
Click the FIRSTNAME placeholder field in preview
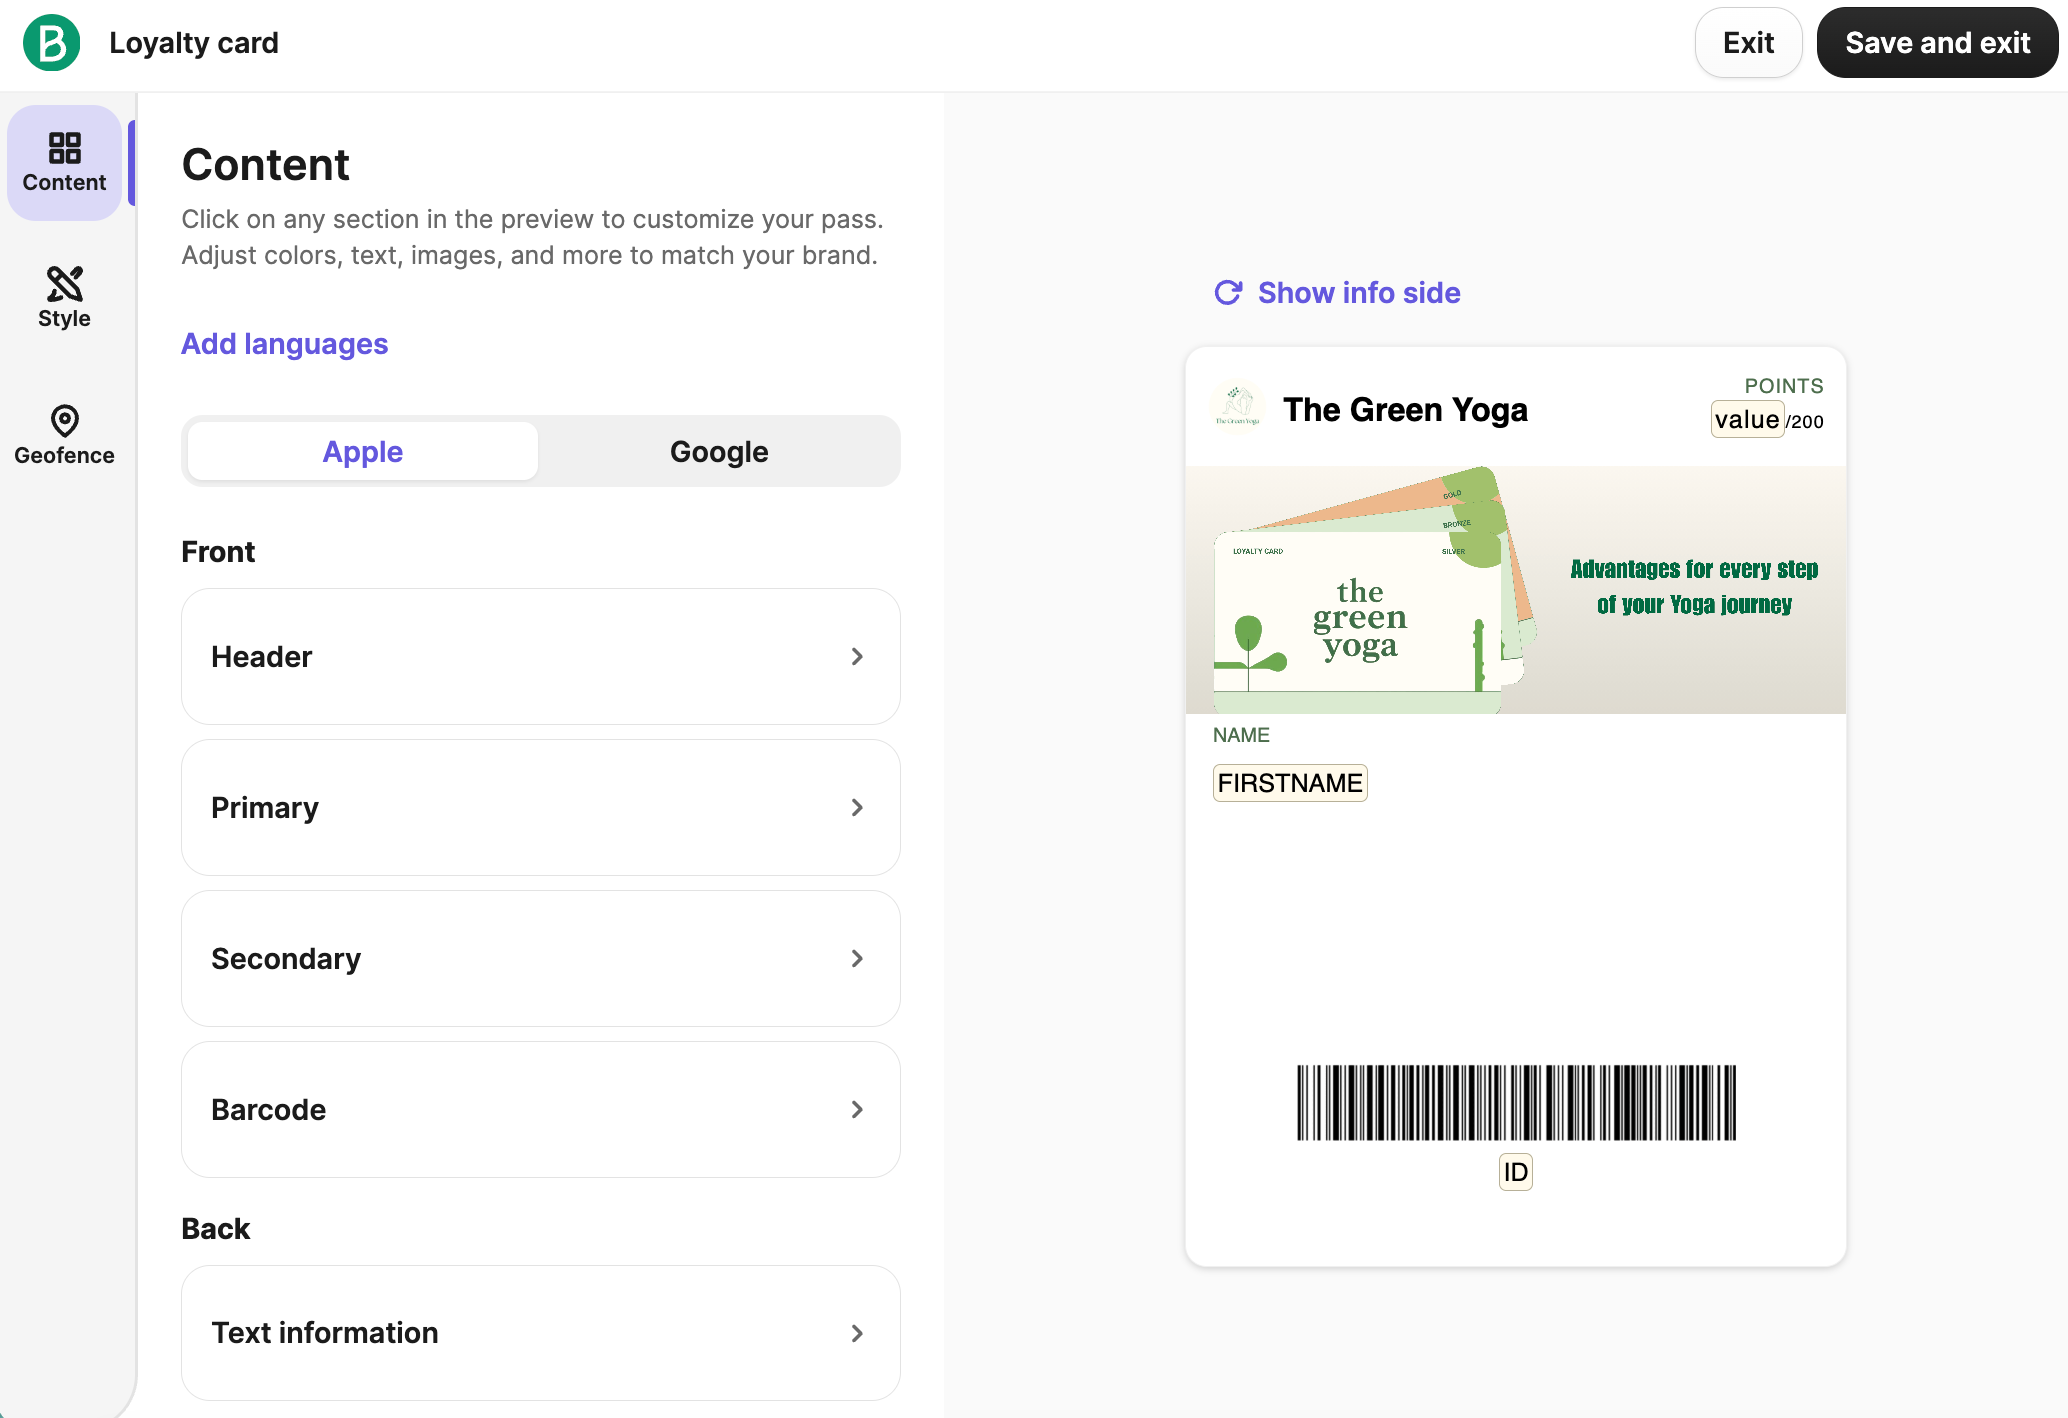point(1290,783)
